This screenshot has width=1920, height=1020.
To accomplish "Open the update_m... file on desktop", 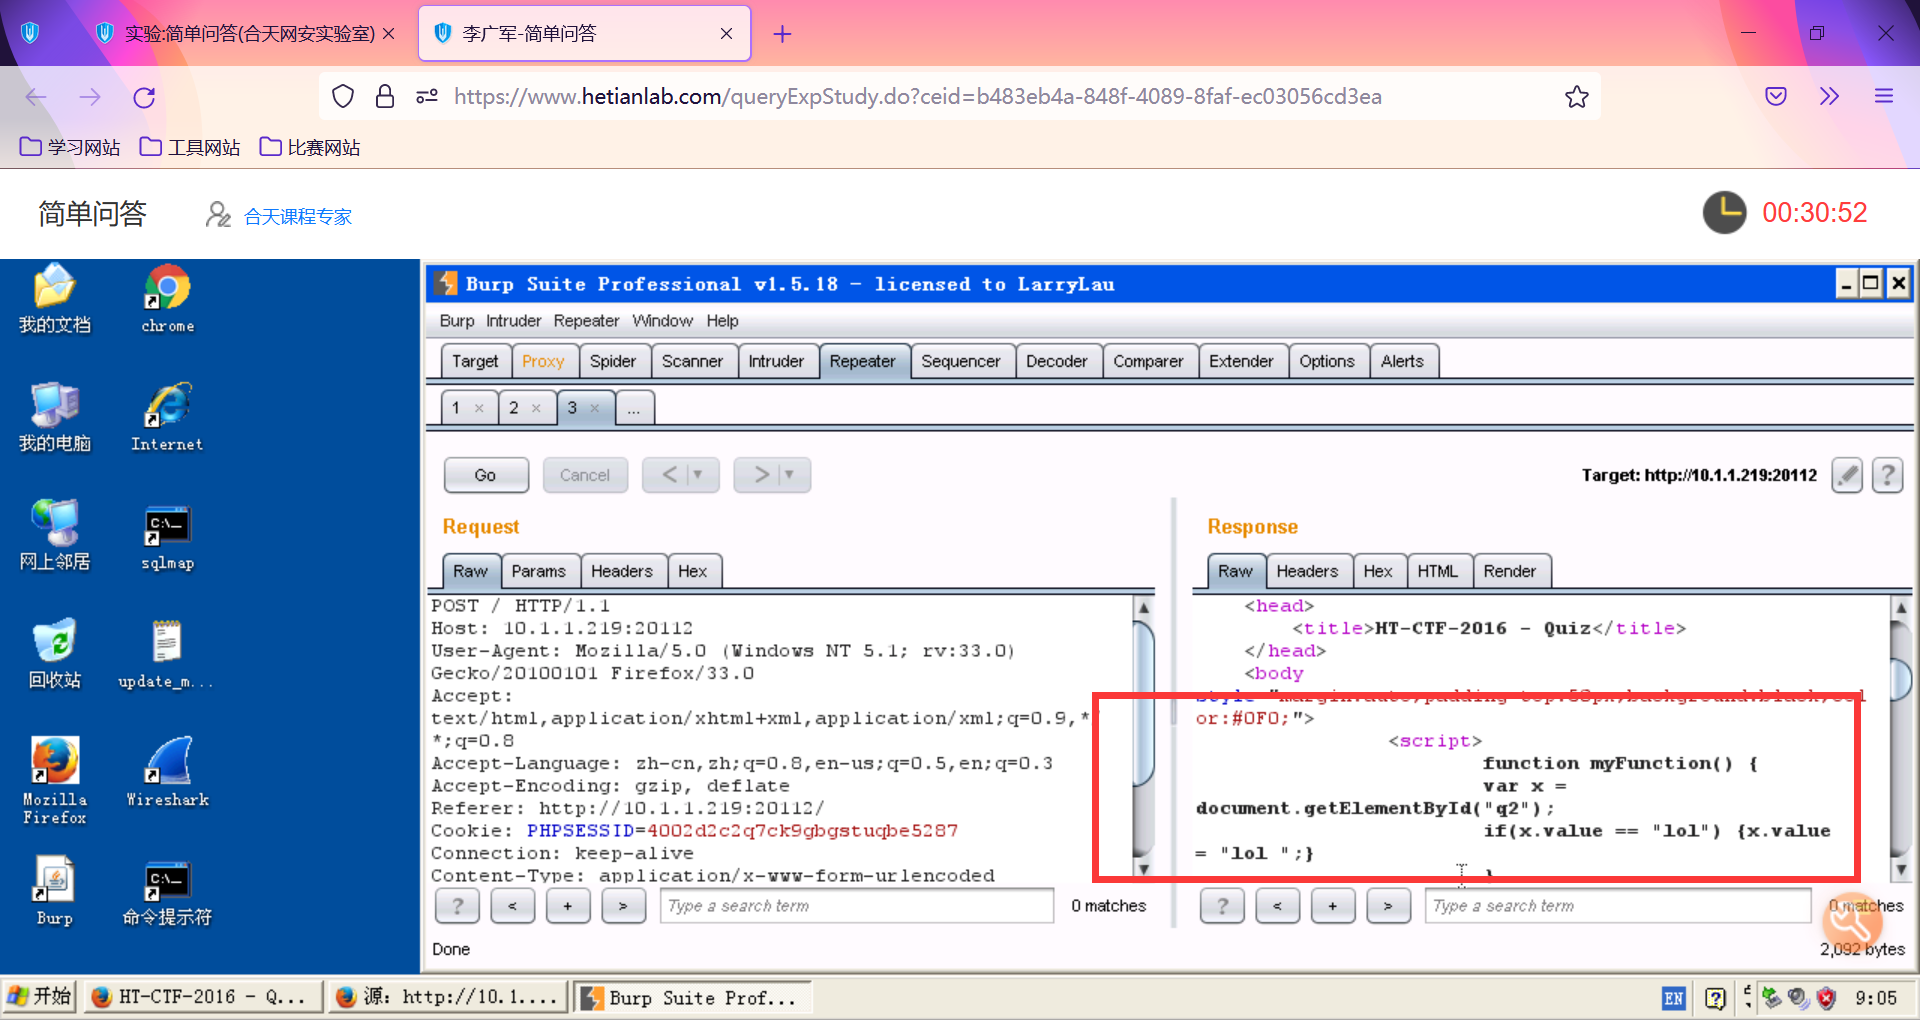I will [x=166, y=654].
